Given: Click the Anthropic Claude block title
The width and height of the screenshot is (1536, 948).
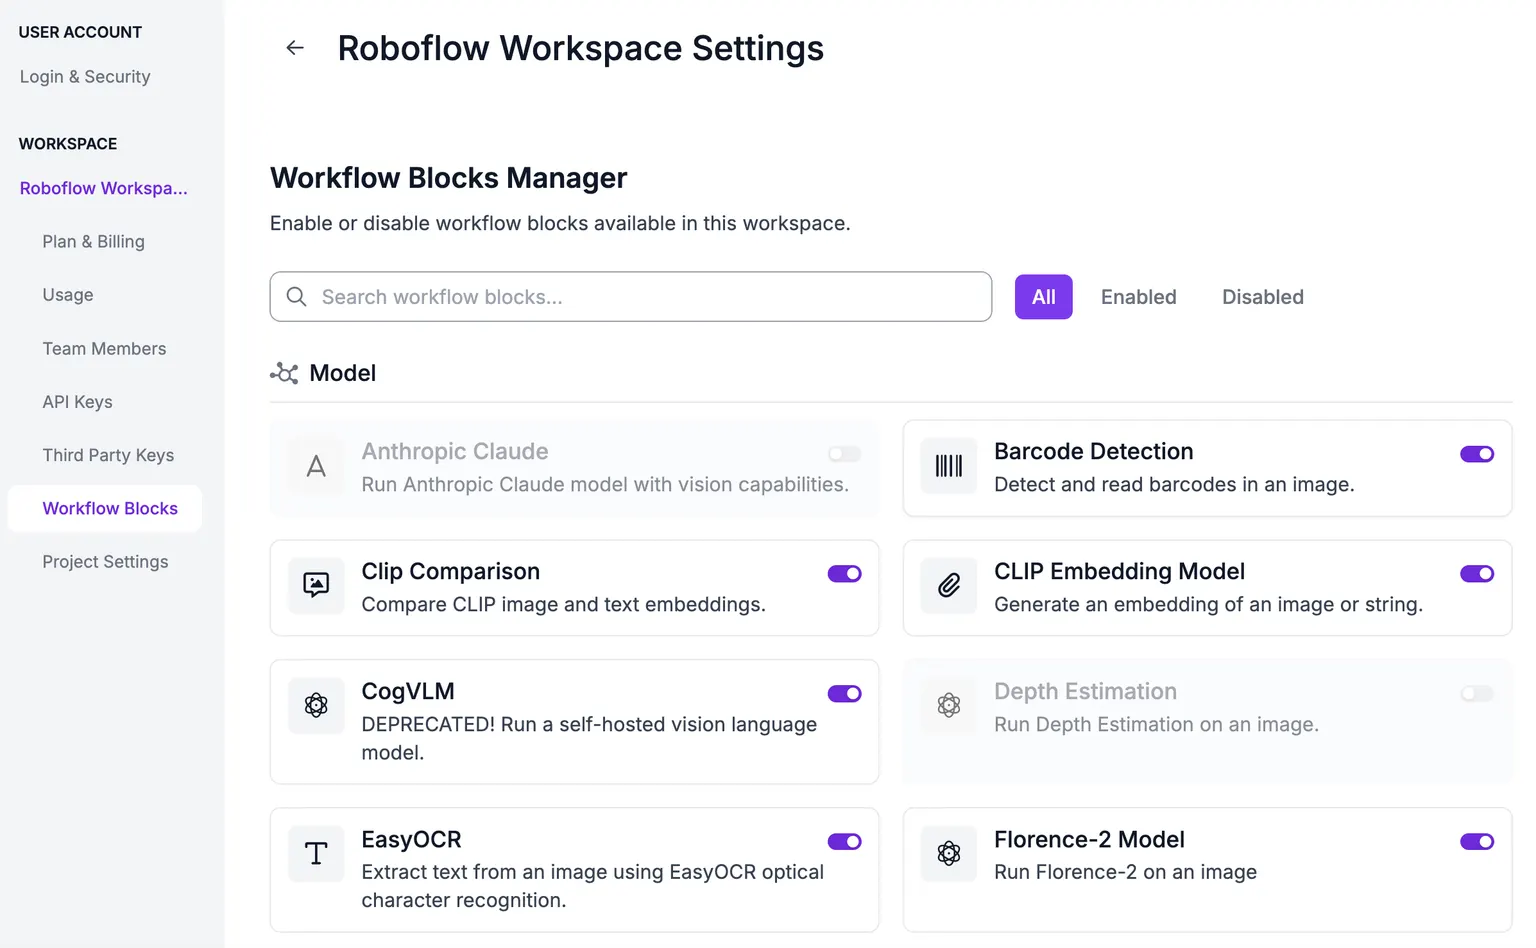Looking at the screenshot, I should 455,452.
